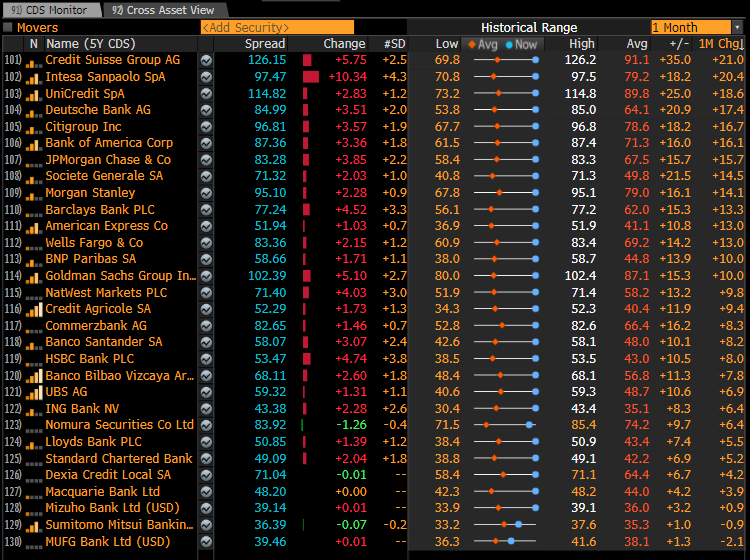Click the circular chart icon for UniCredit SpA
Screen dimensions: 750x560
point(206,94)
